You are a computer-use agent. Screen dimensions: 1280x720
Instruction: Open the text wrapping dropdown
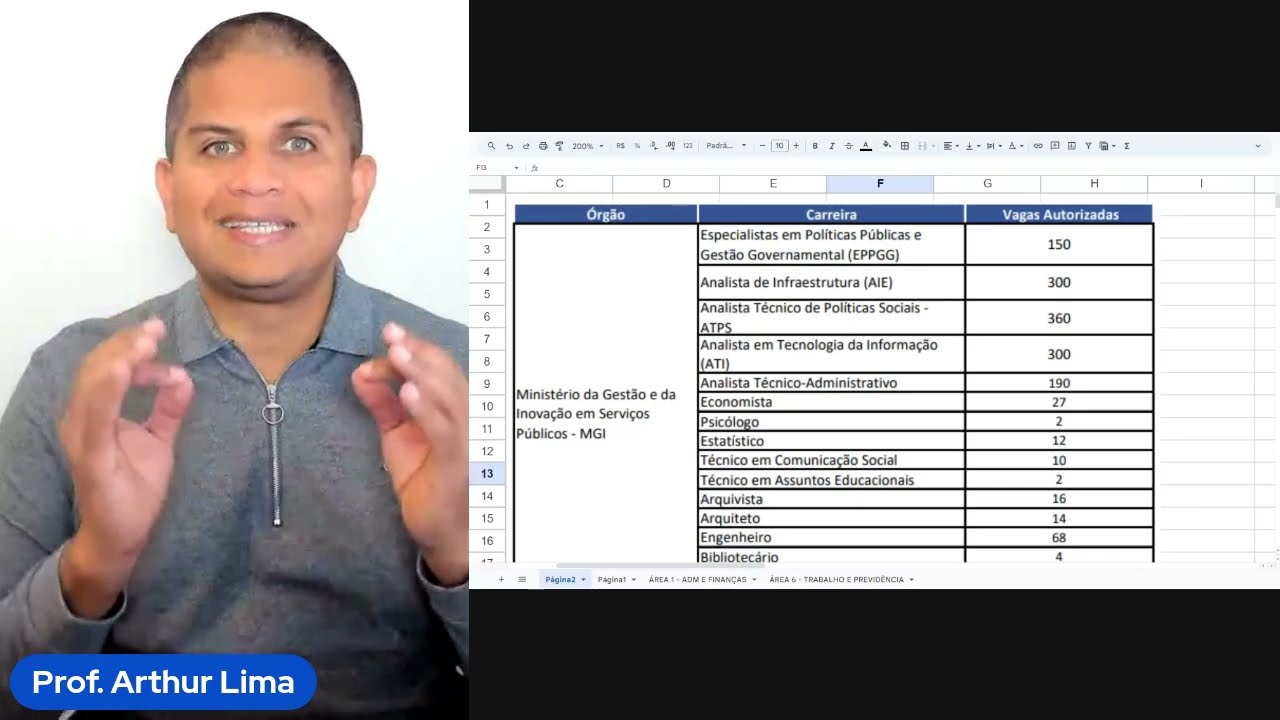994,146
